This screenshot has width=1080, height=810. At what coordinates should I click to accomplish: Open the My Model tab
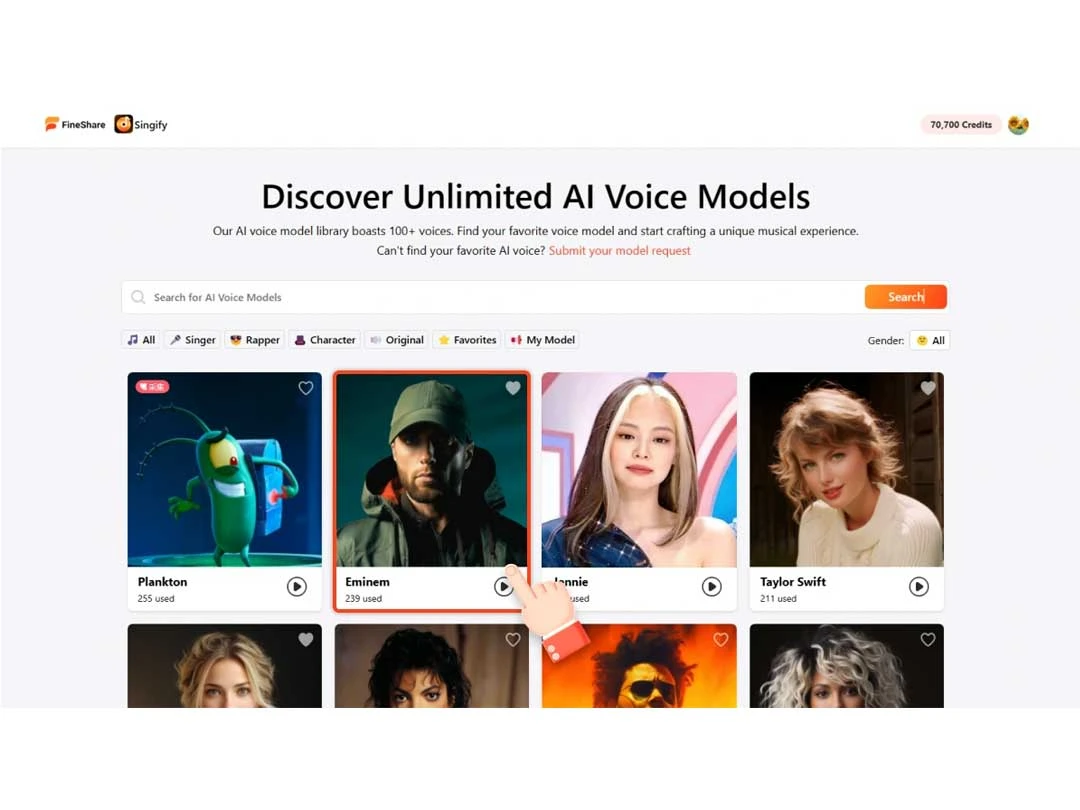tap(543, 340)
